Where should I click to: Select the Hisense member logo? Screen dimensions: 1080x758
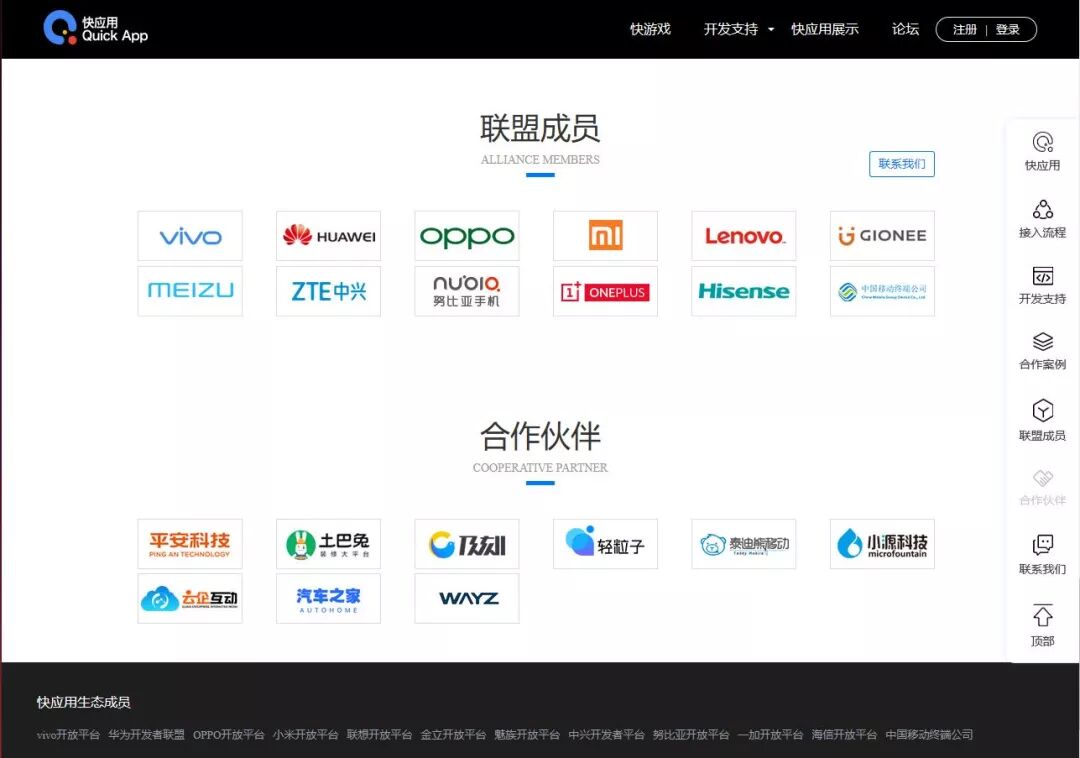(744, 291)
